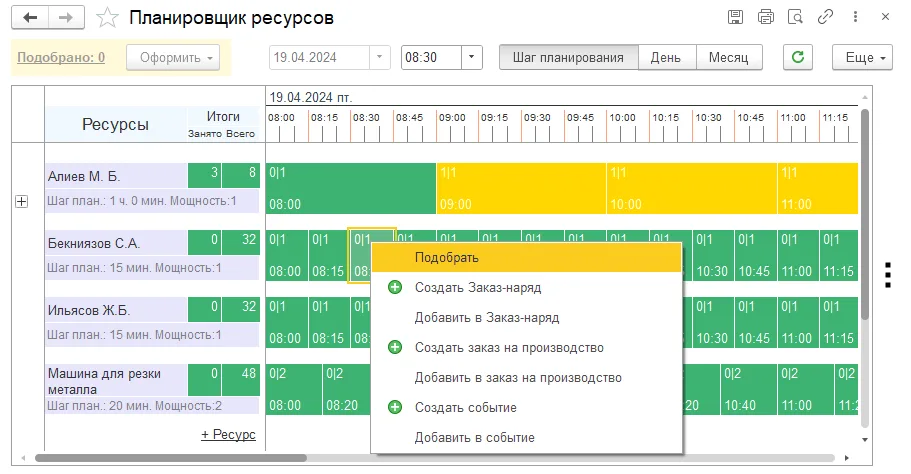
Task: Choose Создать Заказ-наряд menu entry
Action: coord(526,288)
